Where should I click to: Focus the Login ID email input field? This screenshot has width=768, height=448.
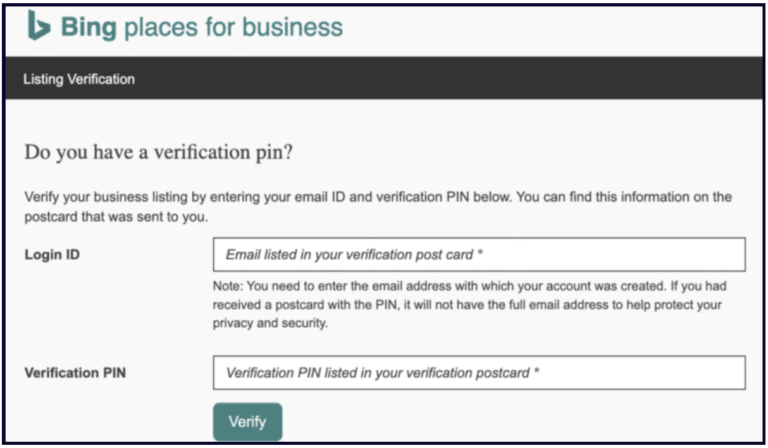tap(479, 255)
